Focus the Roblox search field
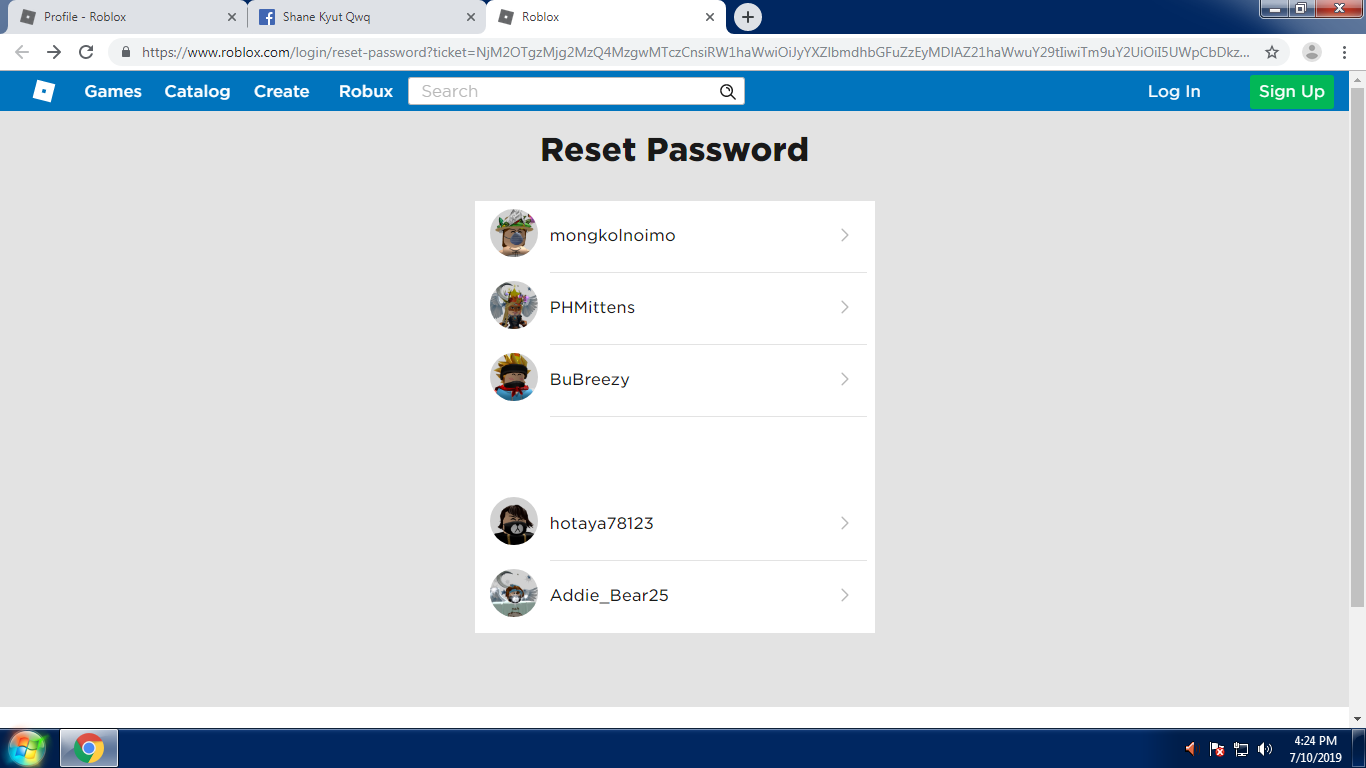 point(576,91)
